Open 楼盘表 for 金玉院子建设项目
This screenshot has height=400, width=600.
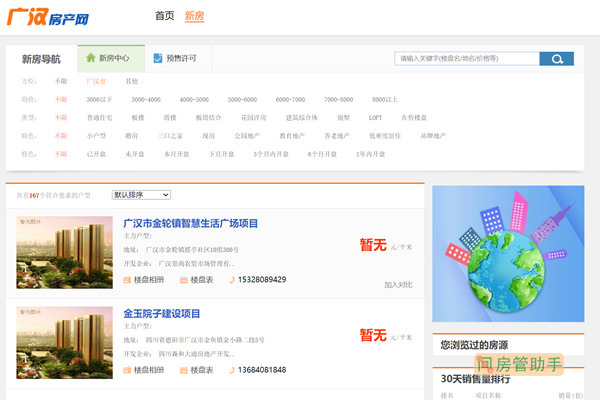(x=197, y=370)
